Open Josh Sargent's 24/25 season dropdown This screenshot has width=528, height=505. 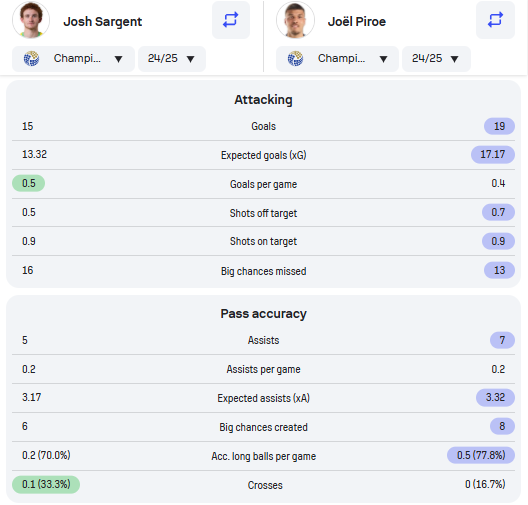pos(172,59)
